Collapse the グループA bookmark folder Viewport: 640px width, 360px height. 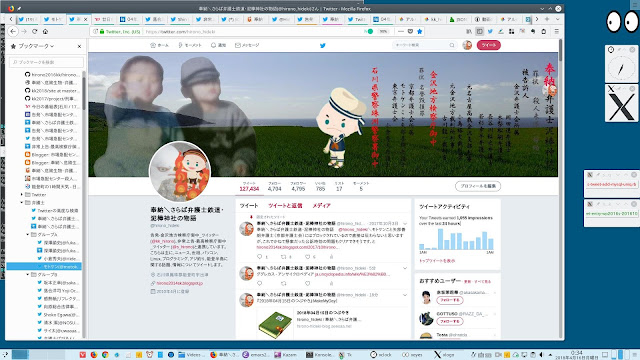point(28,235)
